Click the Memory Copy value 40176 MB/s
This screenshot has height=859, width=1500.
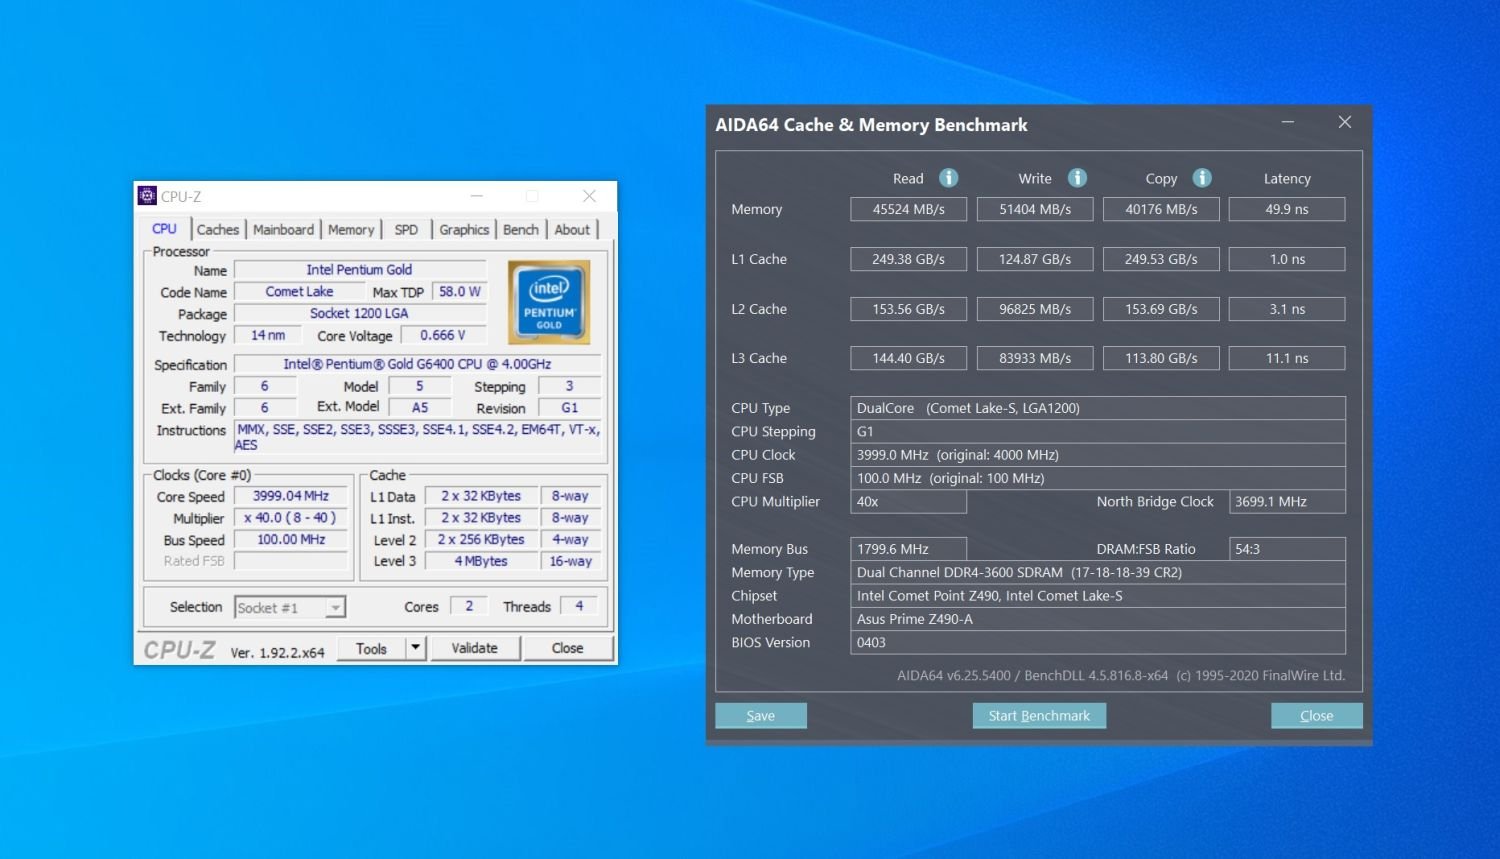[1161, 209]
